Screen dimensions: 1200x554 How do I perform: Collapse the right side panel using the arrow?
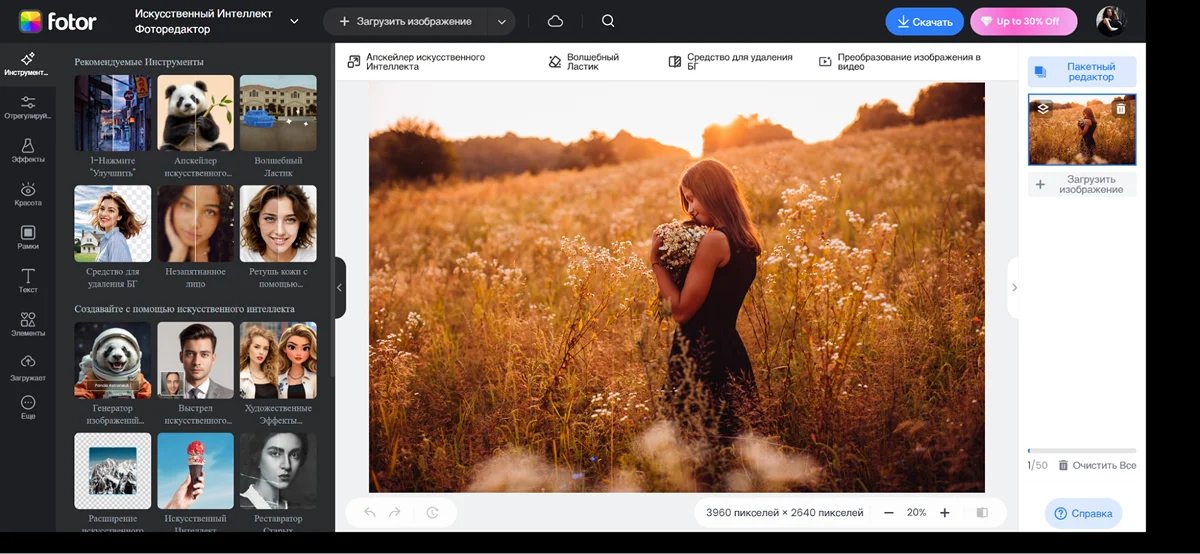pyautogui.click(x=1014, y=287)
